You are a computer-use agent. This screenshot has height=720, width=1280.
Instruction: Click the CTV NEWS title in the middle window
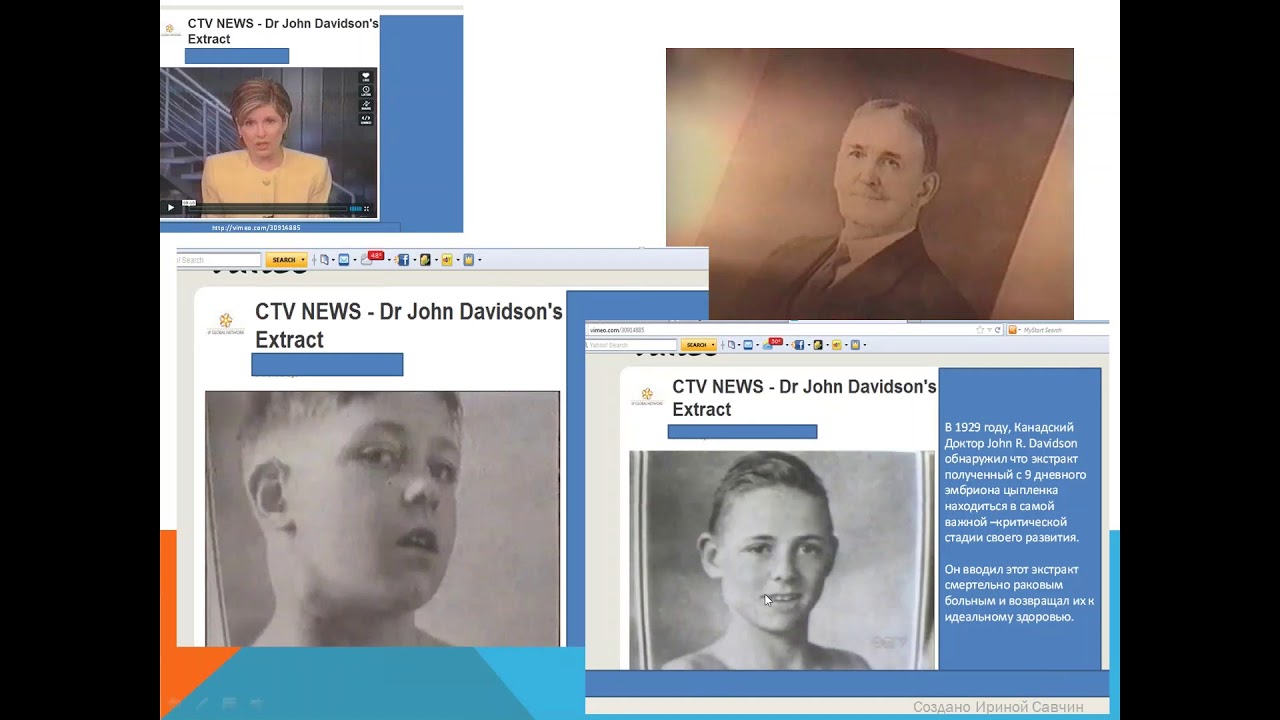point(408,326)
